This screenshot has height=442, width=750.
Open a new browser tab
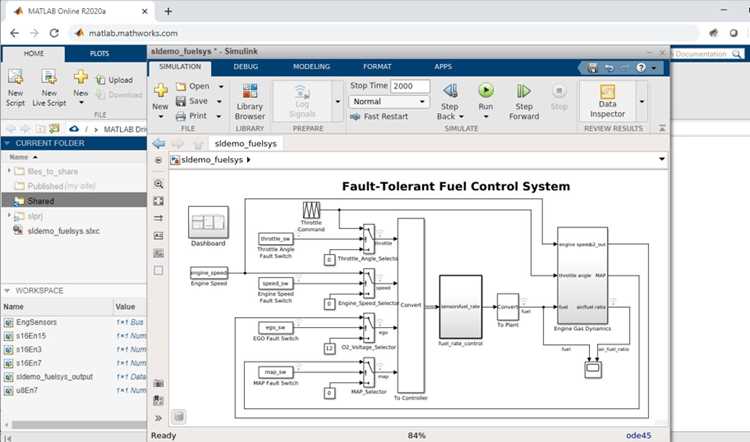pyautogui.click(x=168, y=11)
